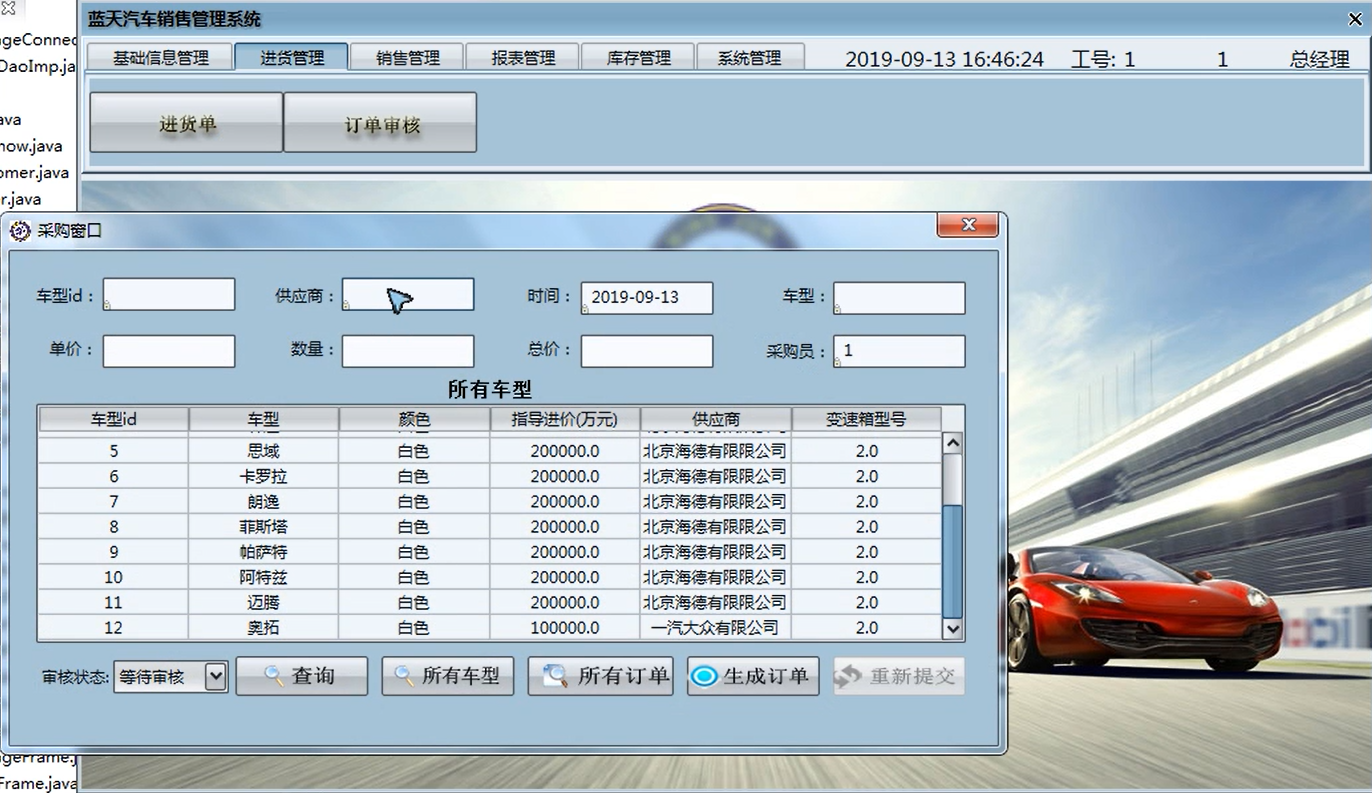The width and height of the screenshot is (1372, 793).
Task: Click the scrollbar down arrow of the car table
Action: pos(952,628)
